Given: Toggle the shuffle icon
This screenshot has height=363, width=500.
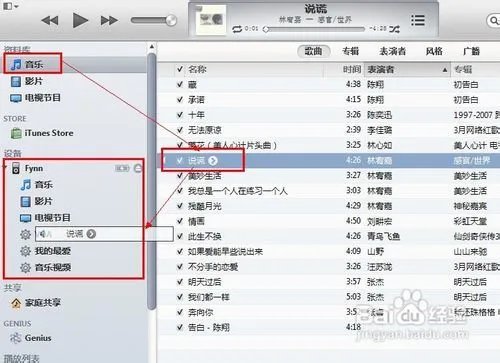Looking at the screenshot, I should coord(394,29).
